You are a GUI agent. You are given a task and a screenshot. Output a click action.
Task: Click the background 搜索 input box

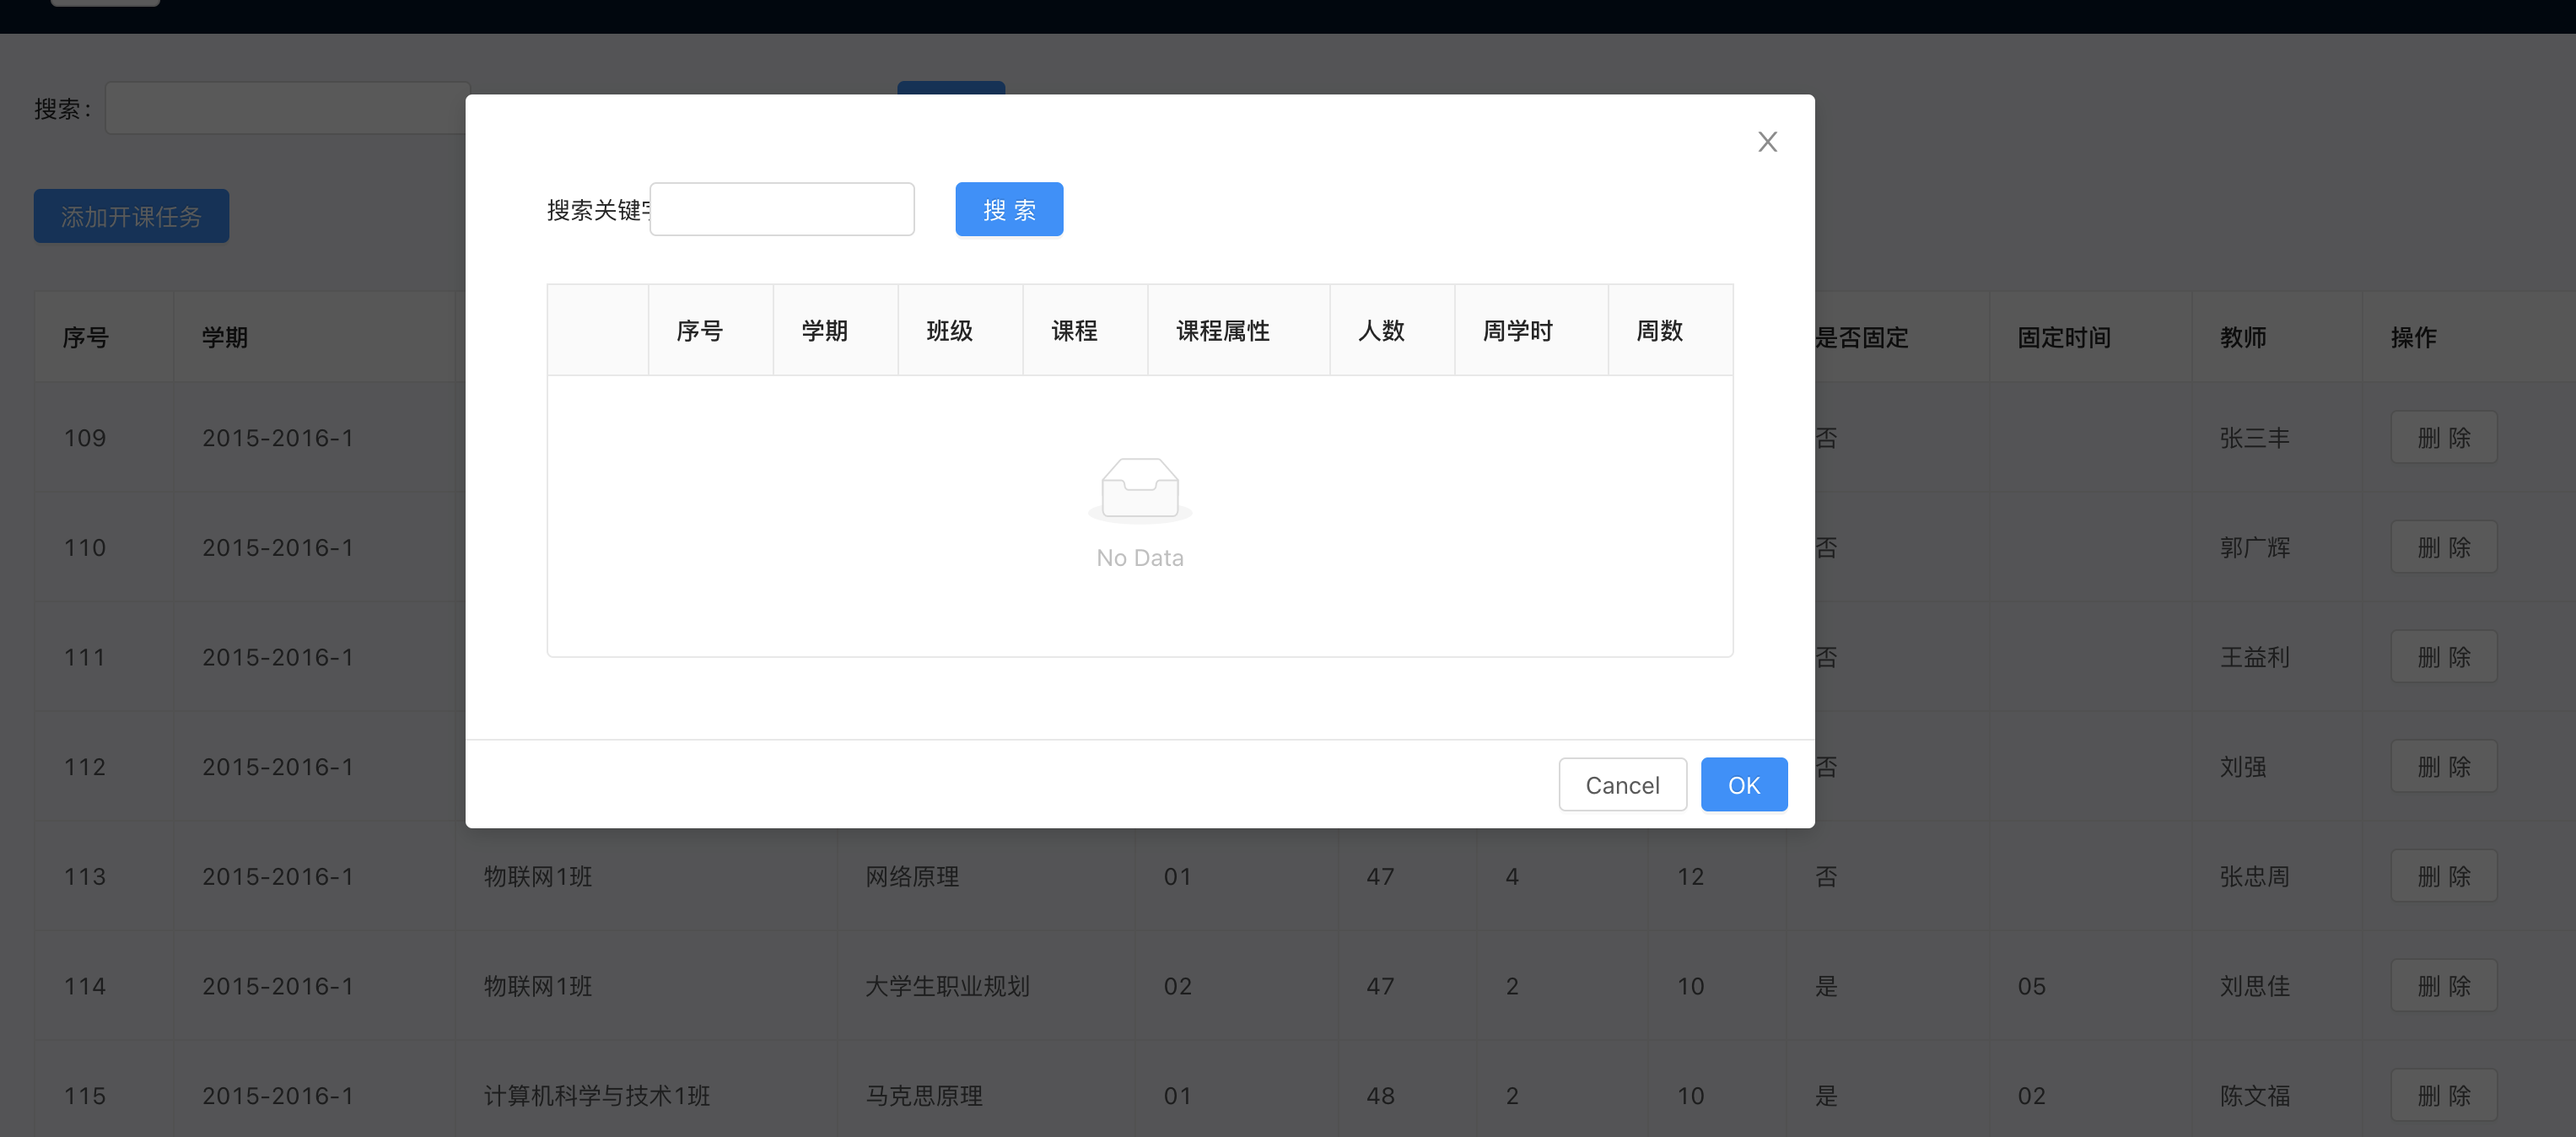285,109
